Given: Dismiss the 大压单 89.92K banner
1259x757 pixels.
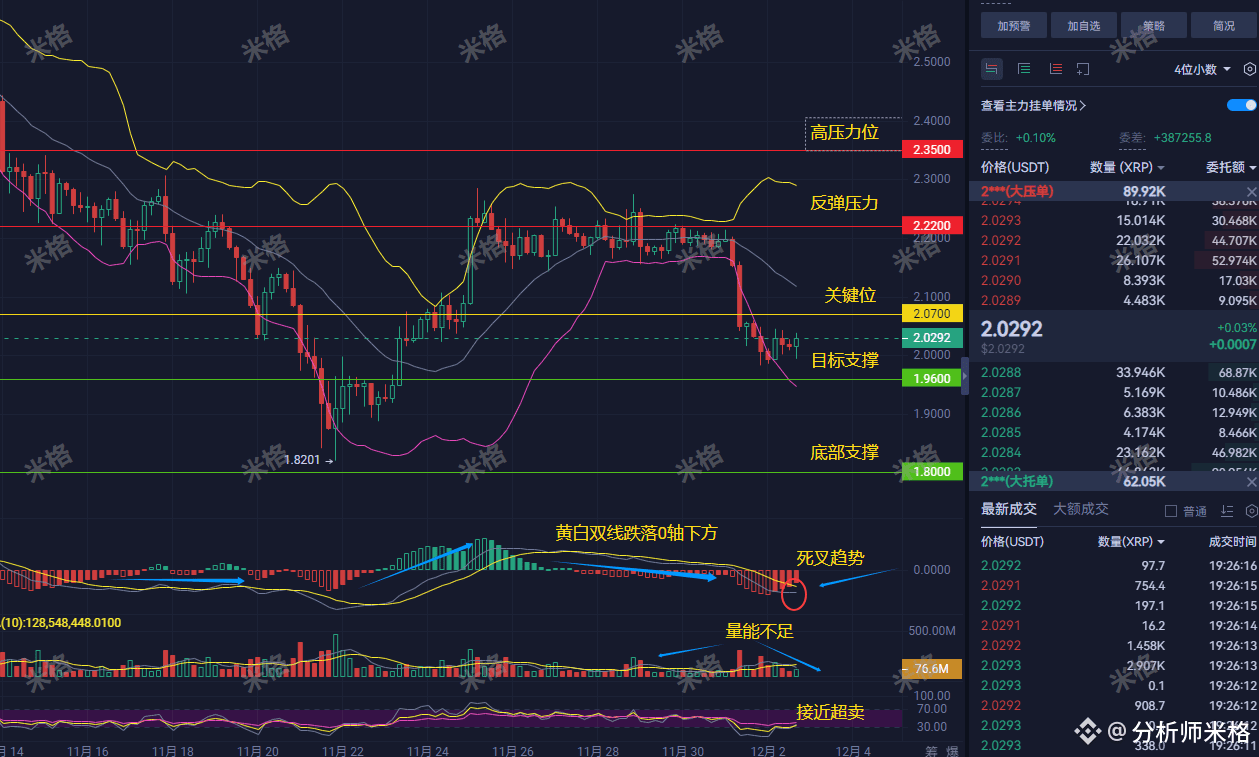Looking at the screenshot, I should pyautogui.click(x=1251, y=191).
